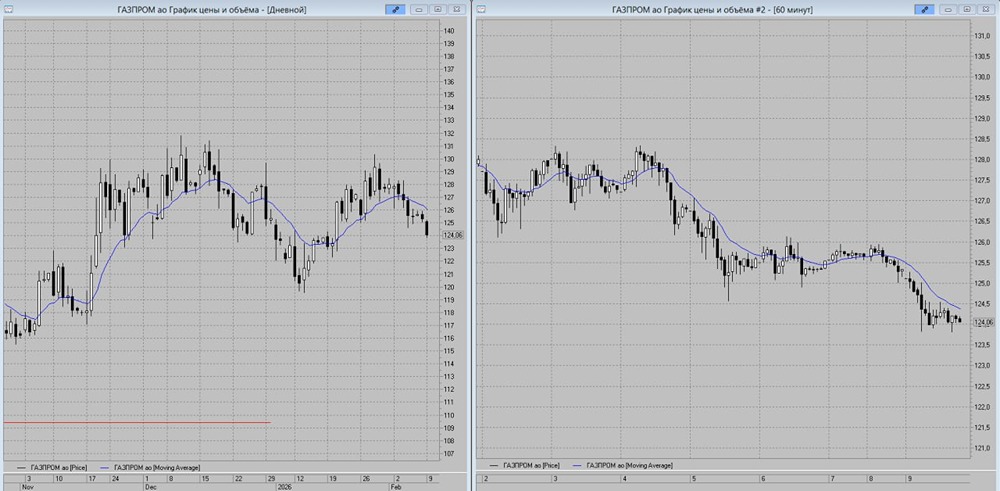The image size is (1000, 491).
Task: Click the Dec month label on daily time axis
Action: pyautogui.click(x=151, y=486)
